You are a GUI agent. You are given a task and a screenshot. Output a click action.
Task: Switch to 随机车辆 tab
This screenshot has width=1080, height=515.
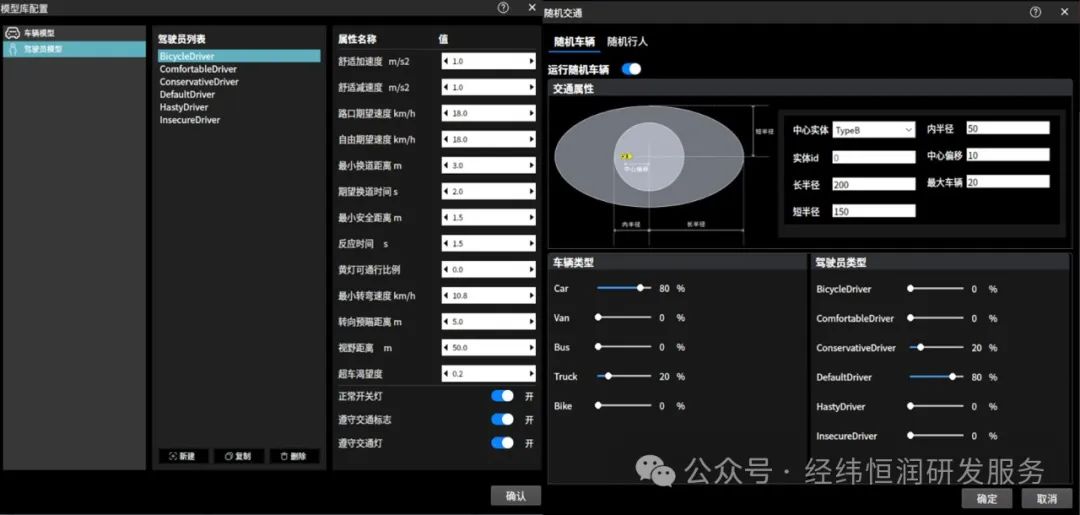tap(574, 41)
